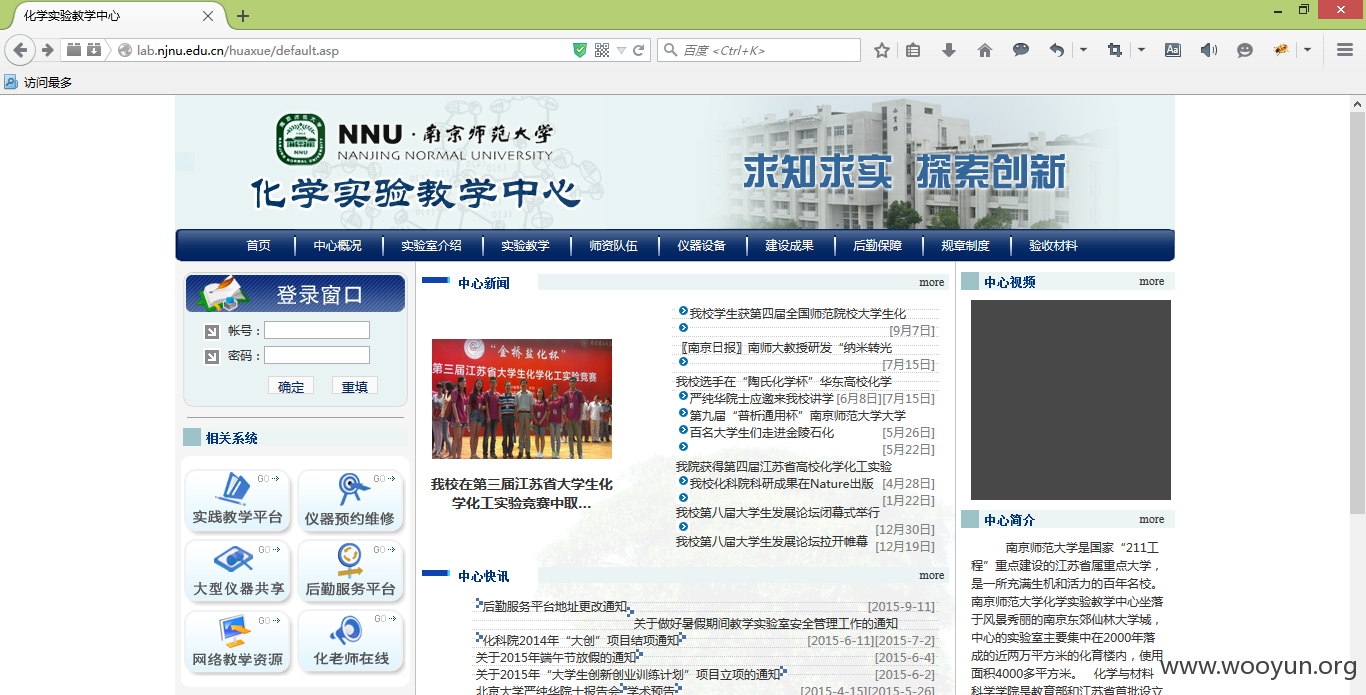Open the 后勤保障 navigation item

pyautogui.click(x=878, y=246)
